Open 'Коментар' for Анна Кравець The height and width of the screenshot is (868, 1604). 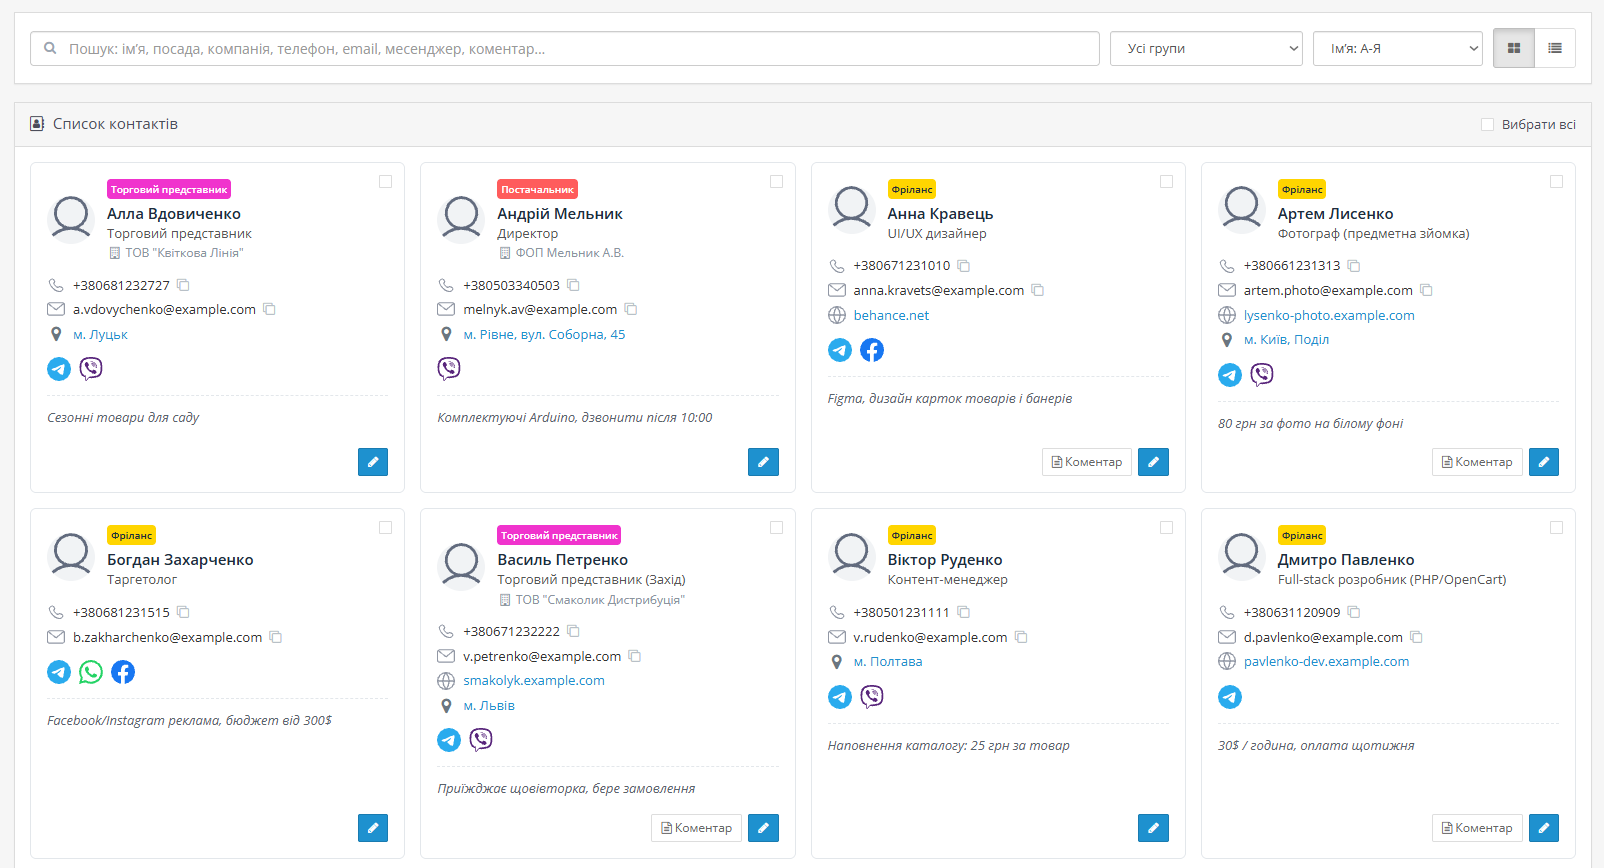coord(1087,462)
